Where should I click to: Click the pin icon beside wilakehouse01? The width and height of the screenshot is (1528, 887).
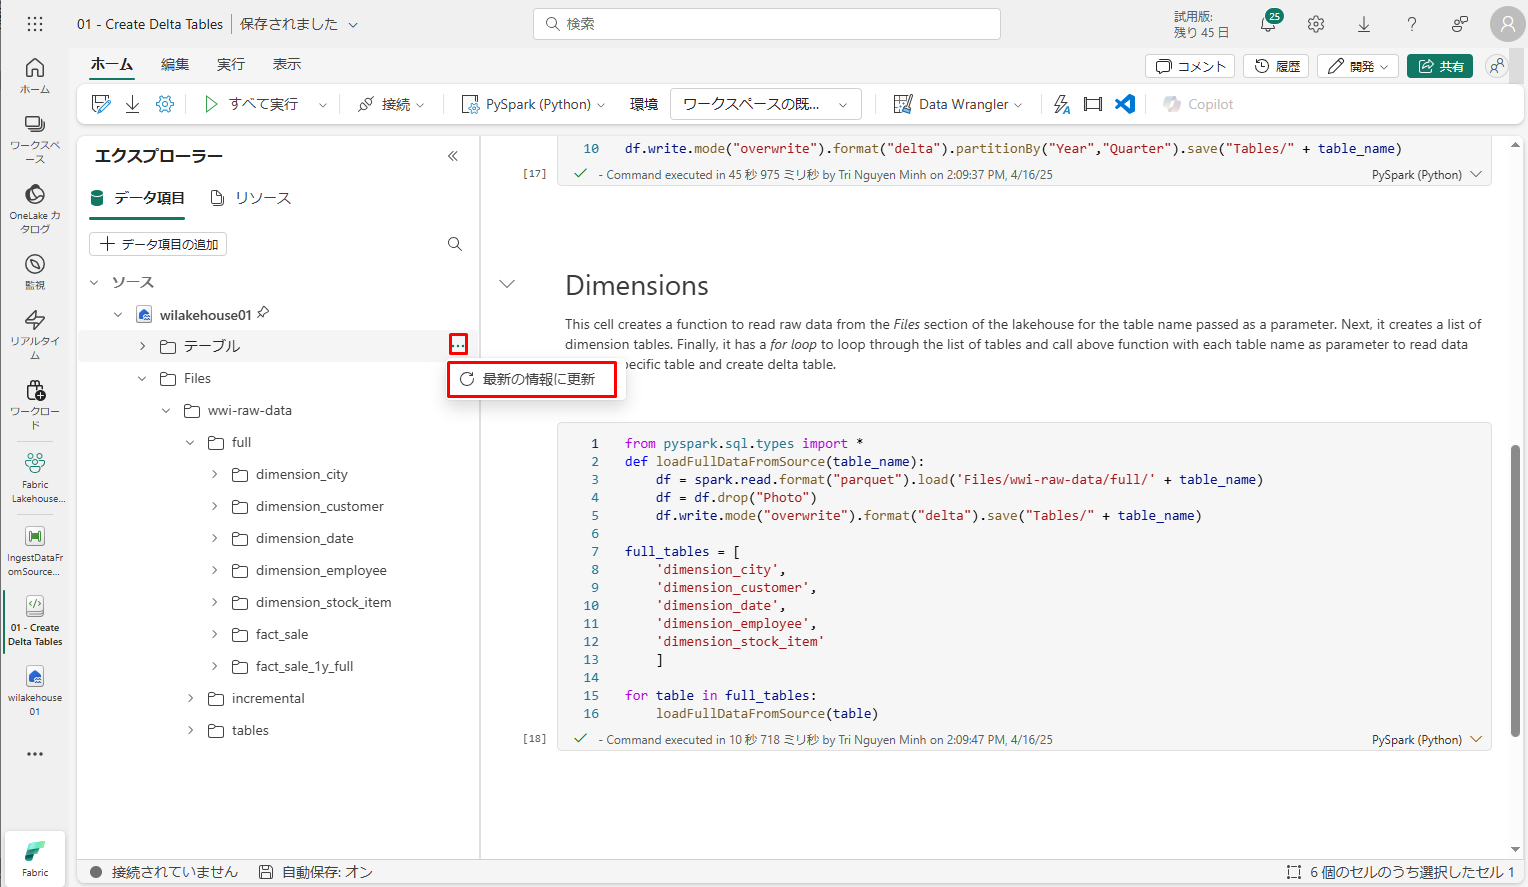coord(263,313)
